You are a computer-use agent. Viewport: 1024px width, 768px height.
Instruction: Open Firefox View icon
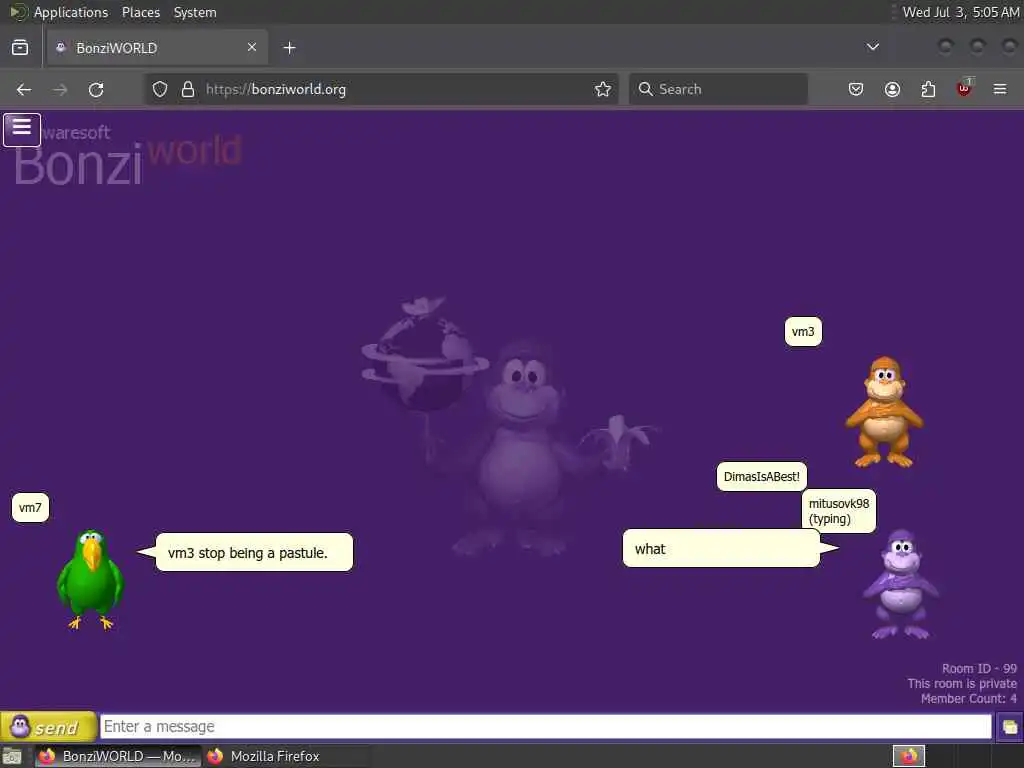click(20, 48)
